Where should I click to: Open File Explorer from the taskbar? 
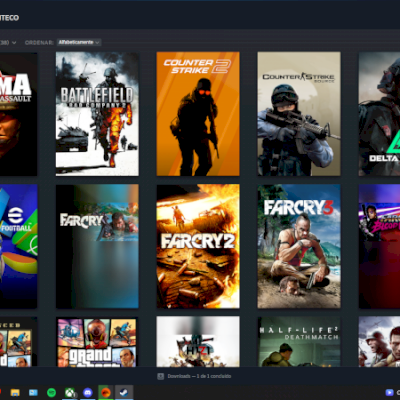pyautogui.click(x=15, y=392)
